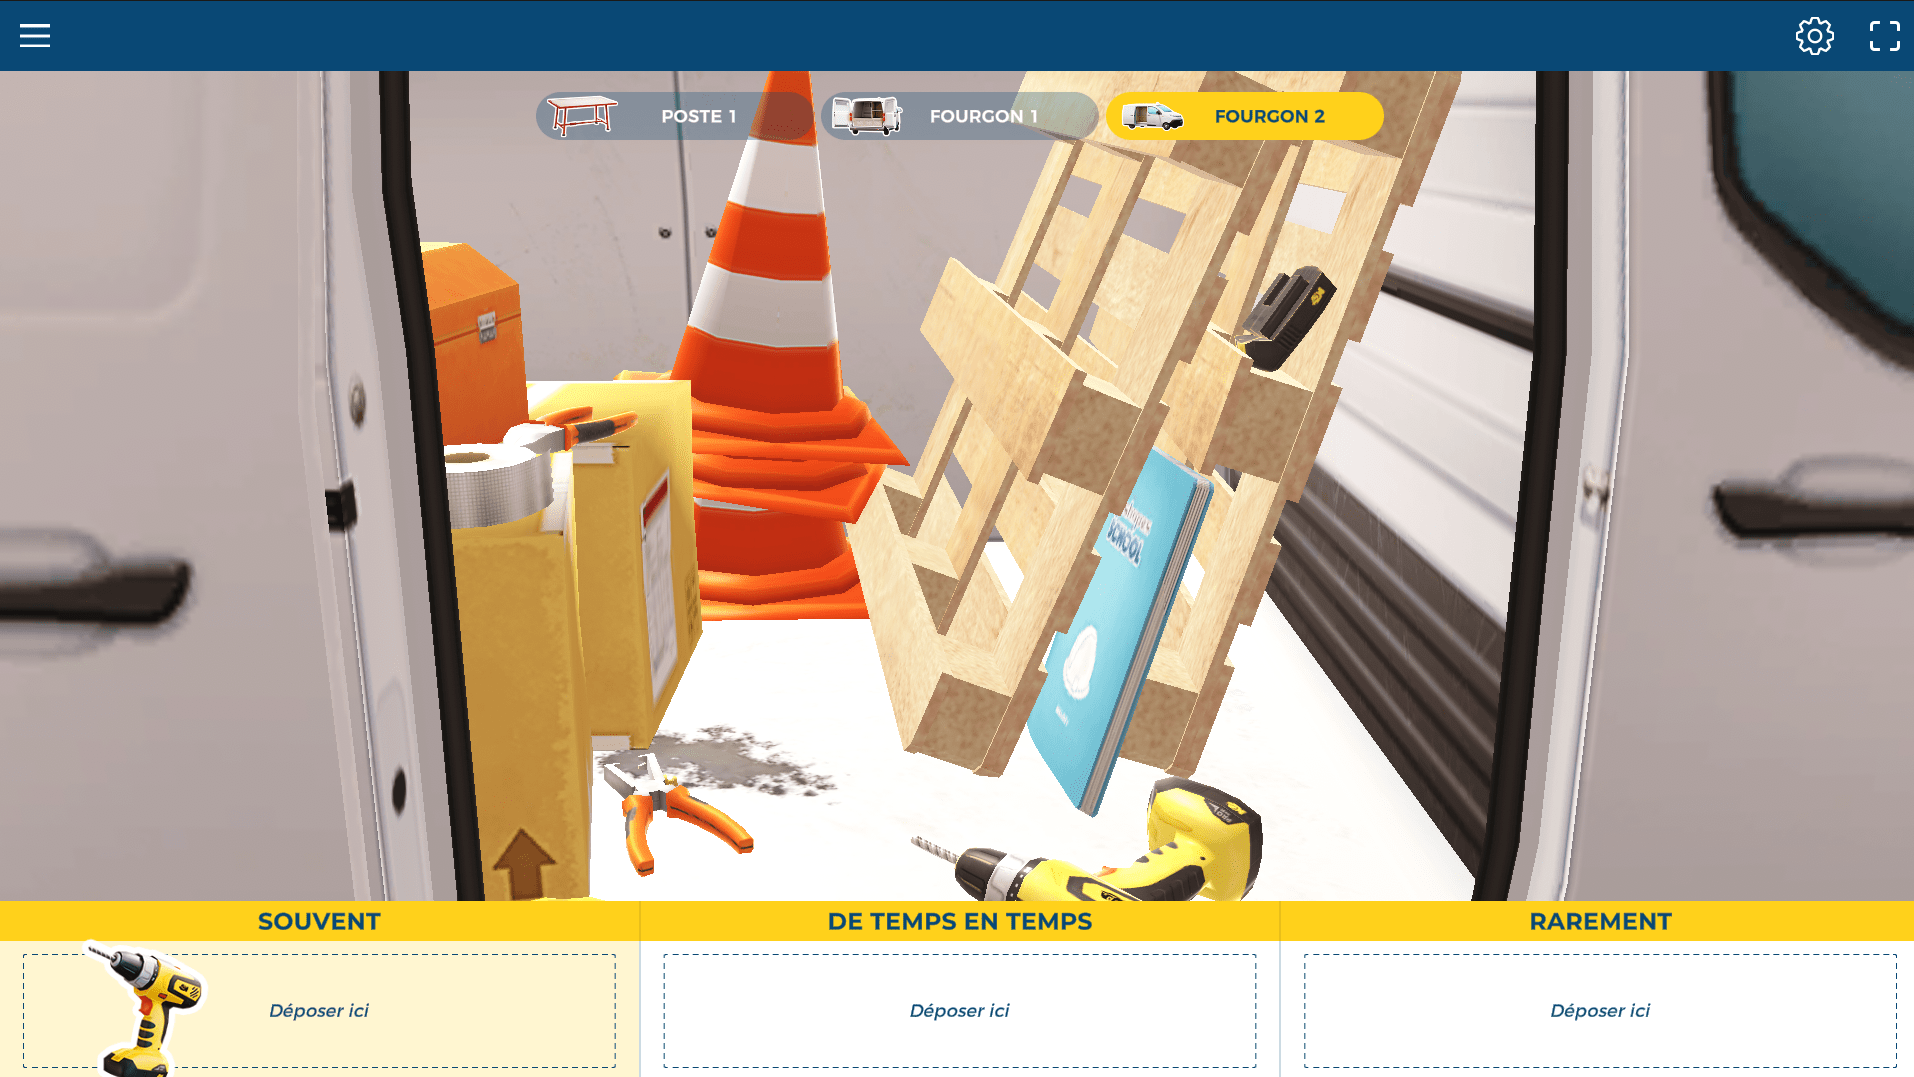This screenshot has width=1914, height=1077.
Task: Select the roll of silver duct tape
Action: [497, 487]
